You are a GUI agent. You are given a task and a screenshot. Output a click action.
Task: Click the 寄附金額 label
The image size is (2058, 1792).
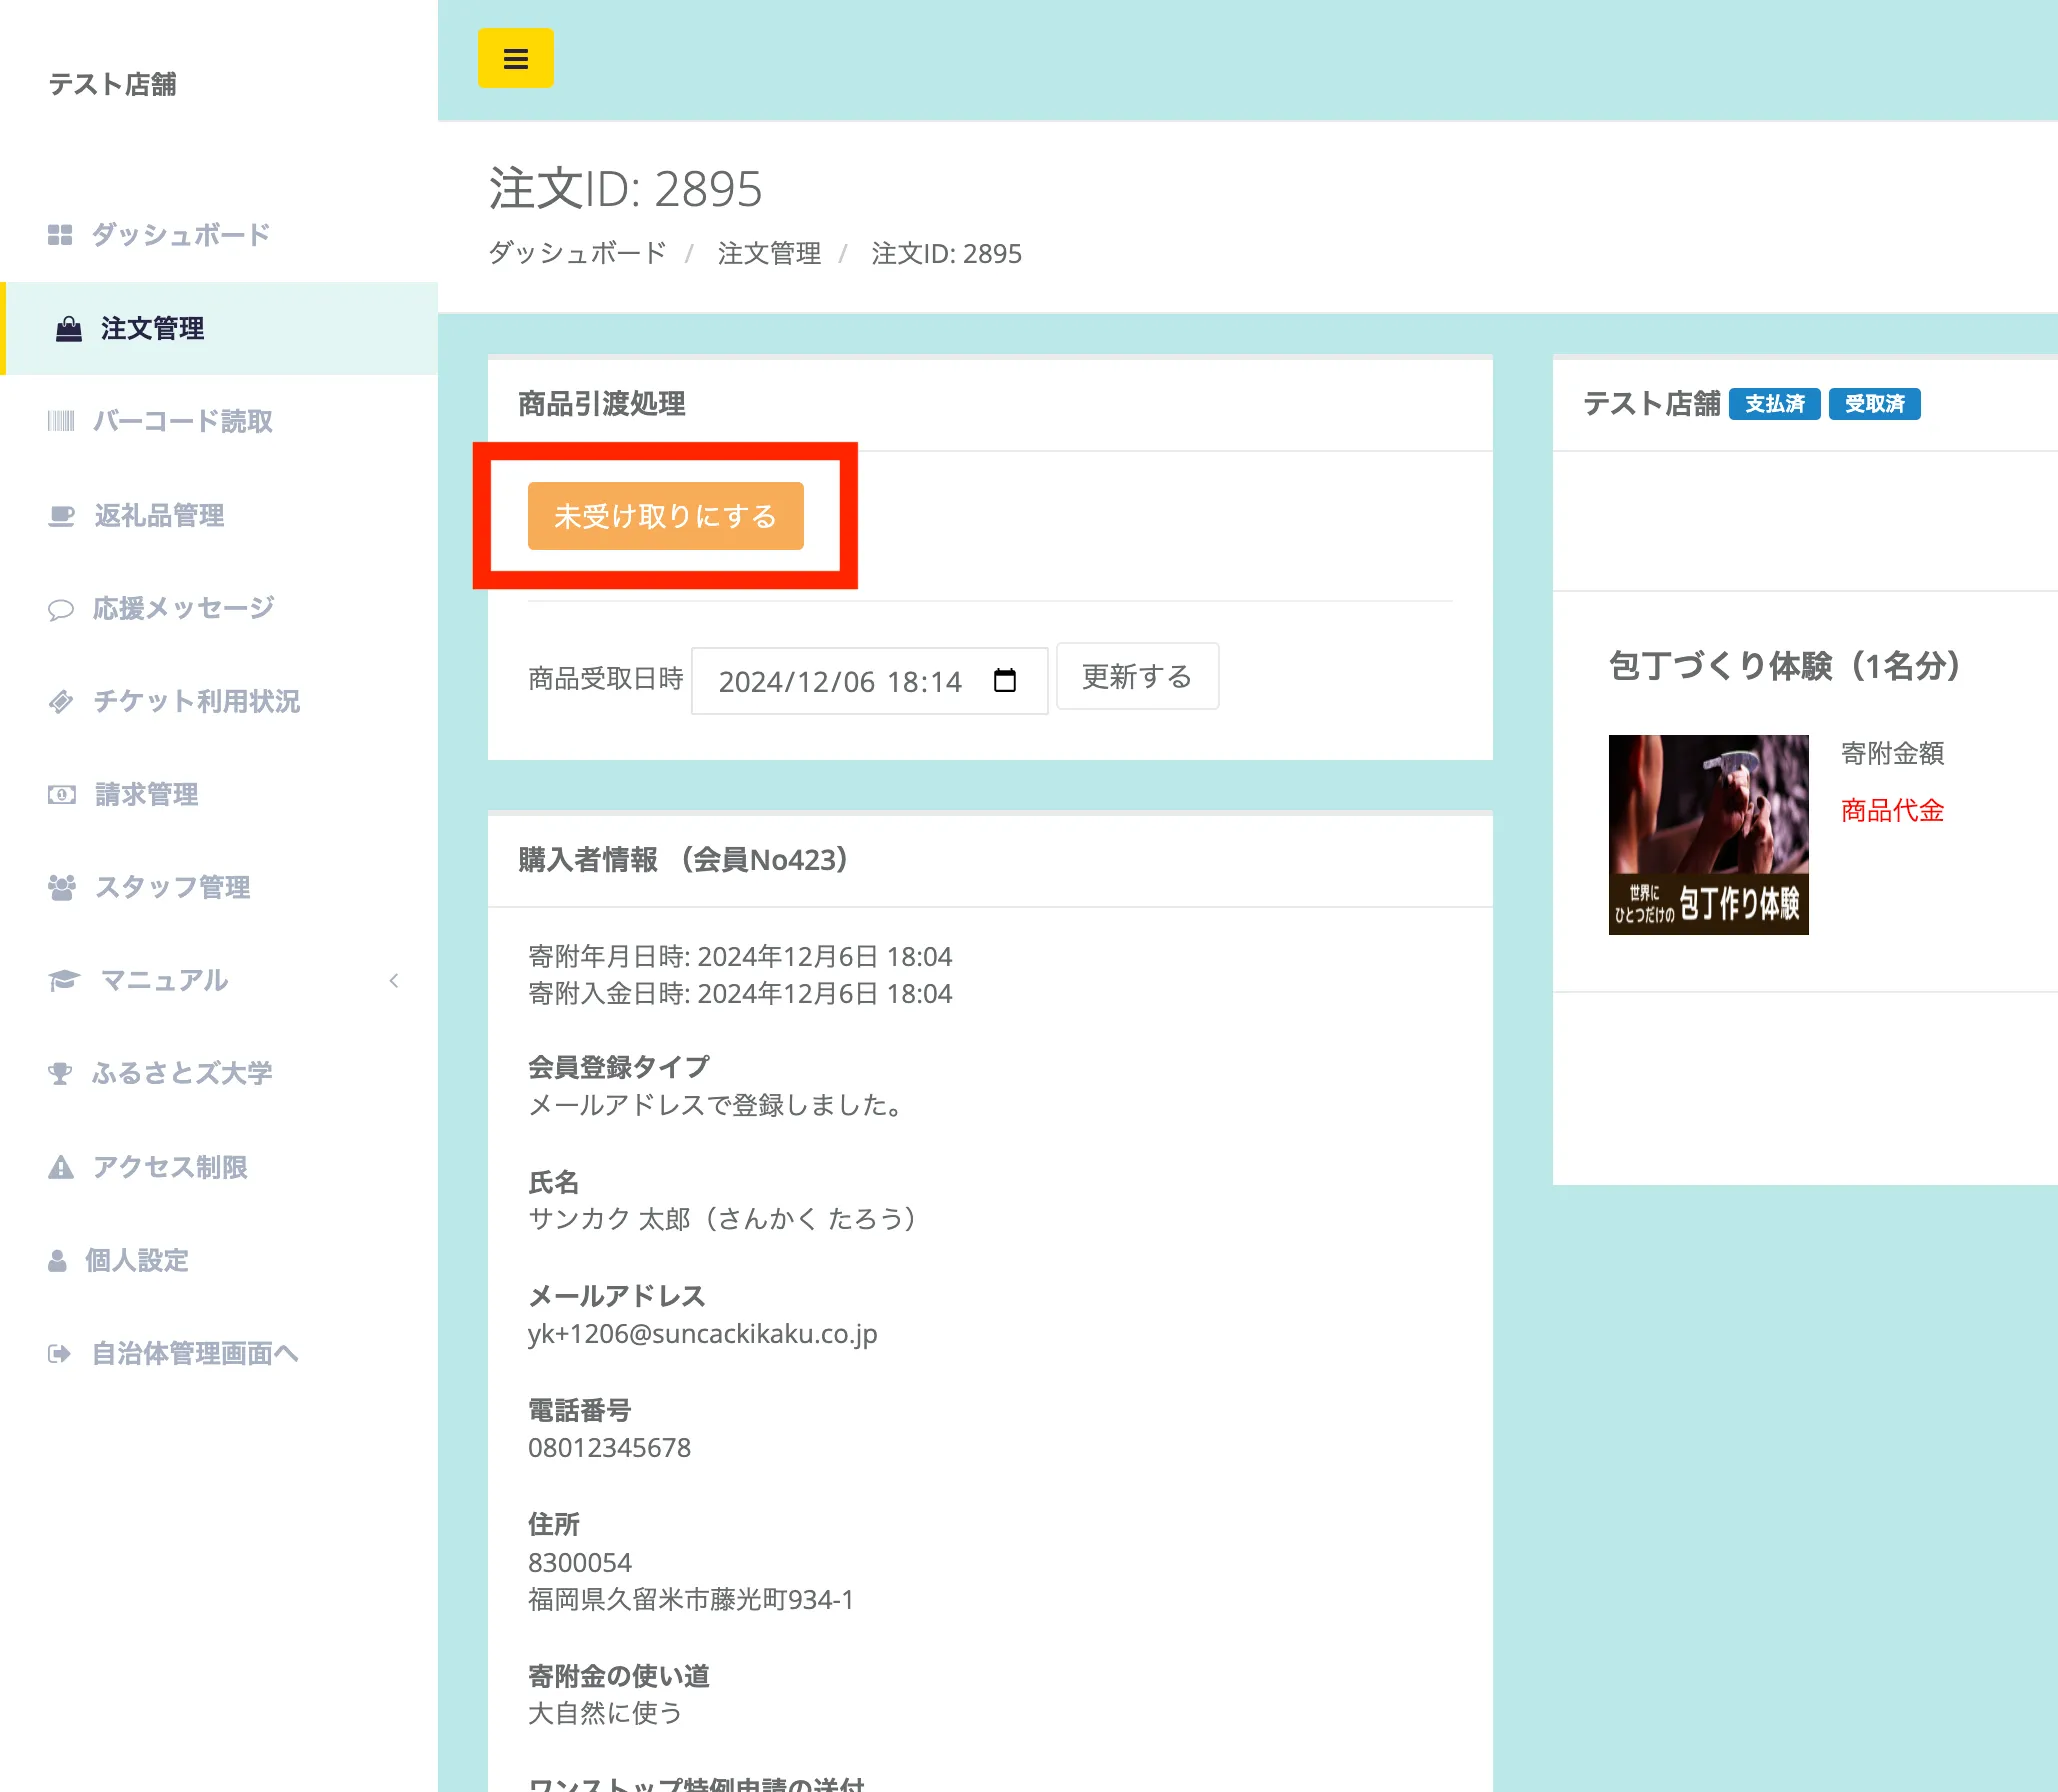[1892, 753]
